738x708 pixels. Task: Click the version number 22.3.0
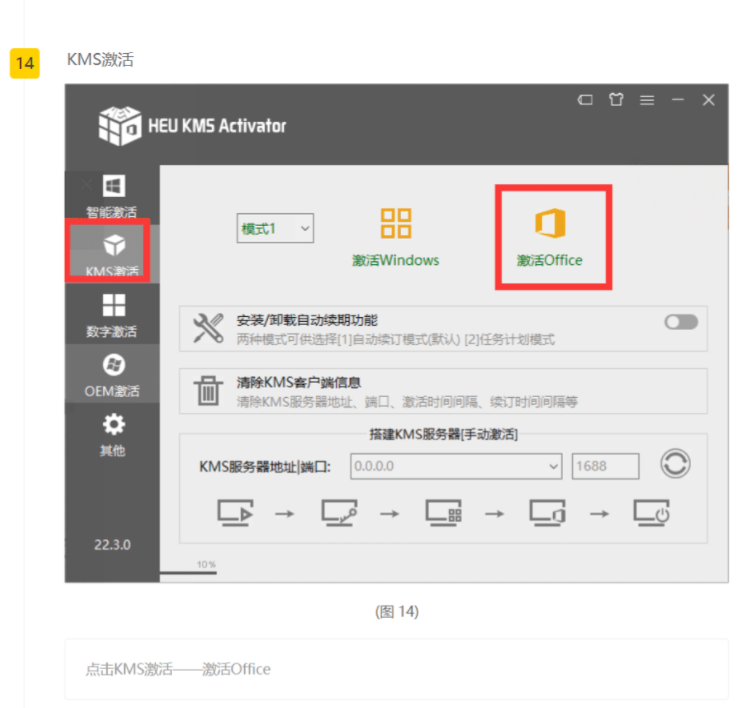click(x=112, y=545)
